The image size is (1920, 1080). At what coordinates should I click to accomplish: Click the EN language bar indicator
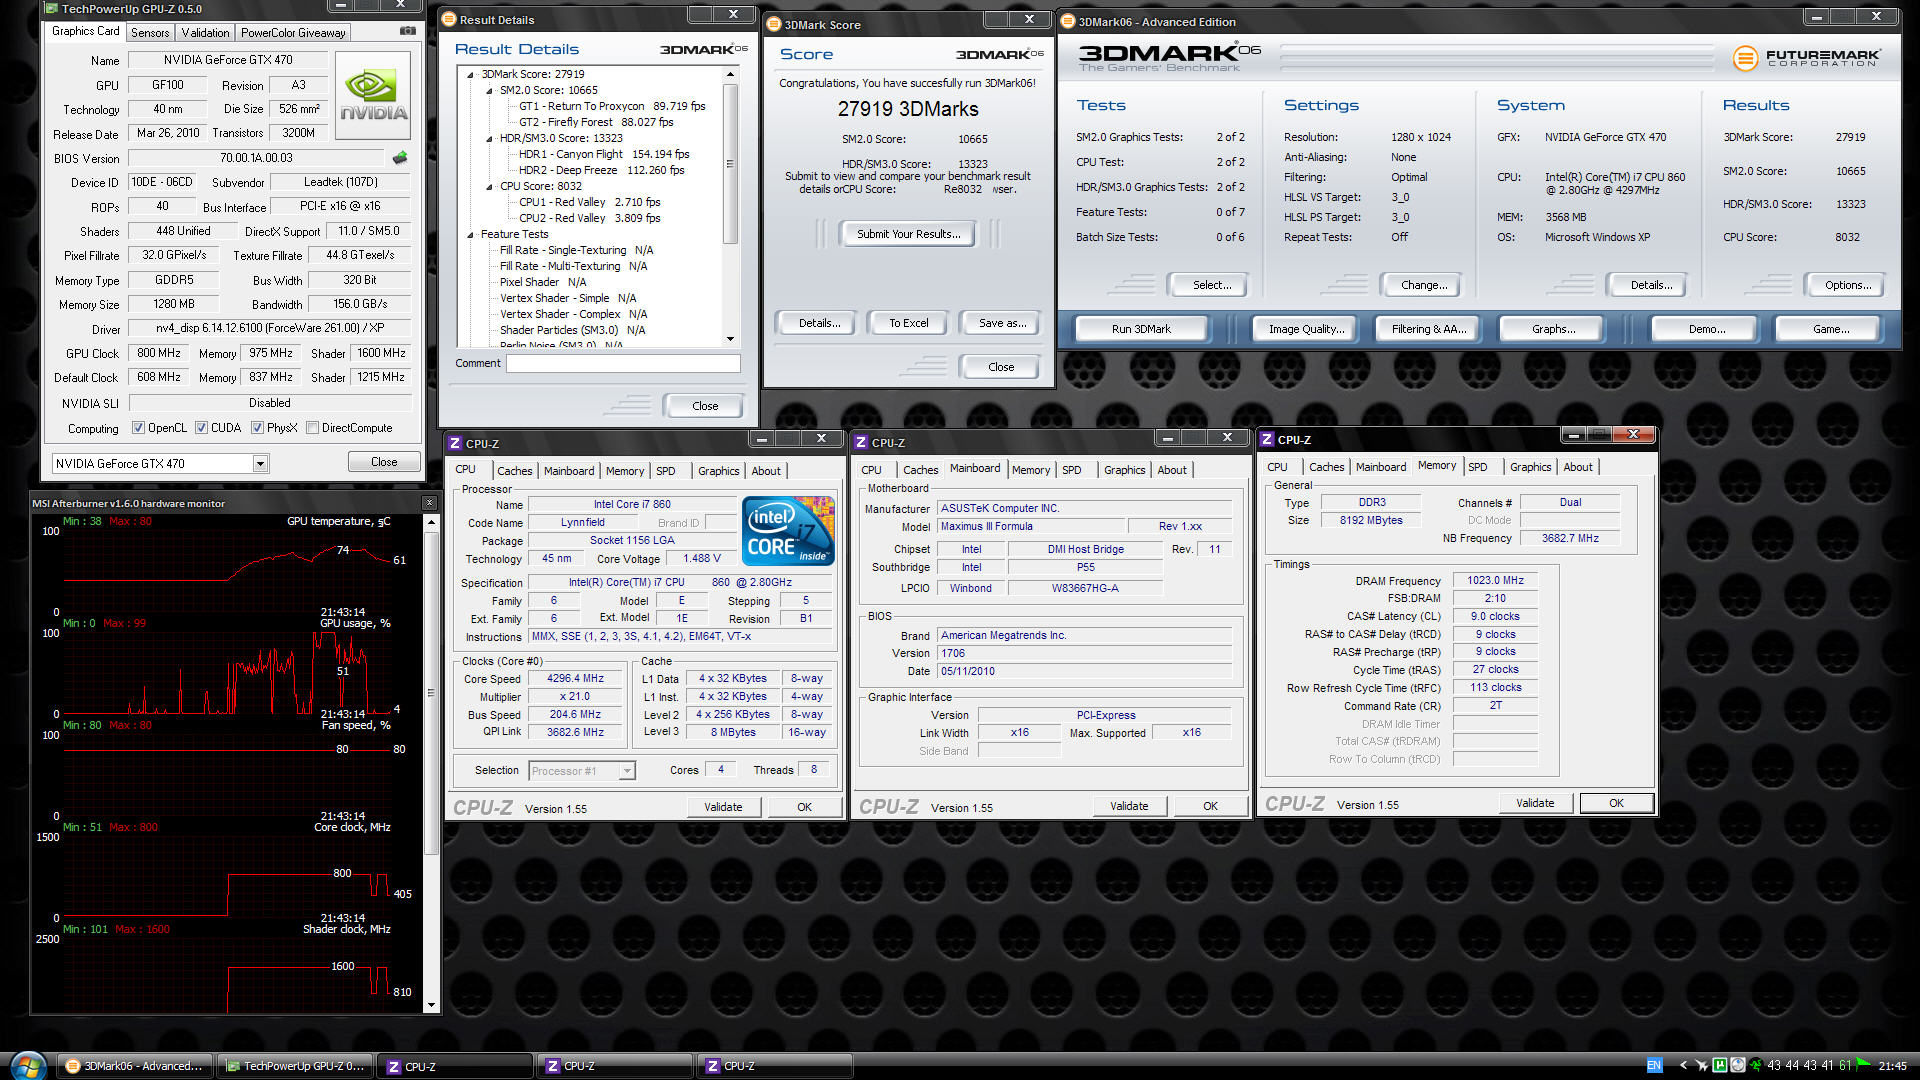coord(1654,1065)
